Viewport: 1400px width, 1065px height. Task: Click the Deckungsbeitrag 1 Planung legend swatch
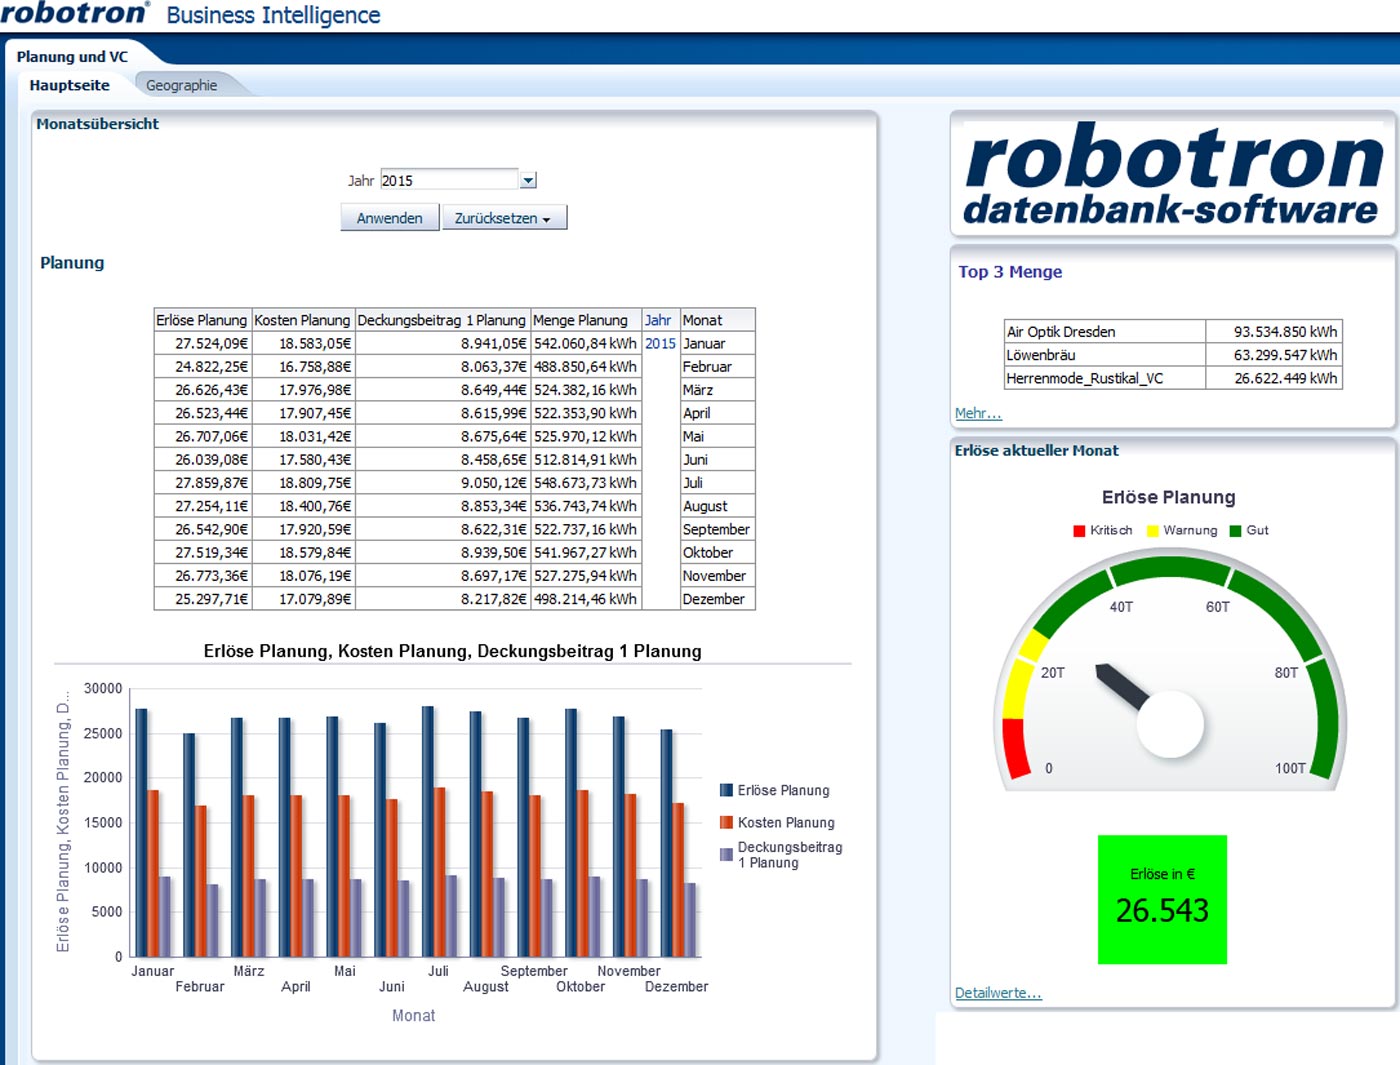[x=727, y=854]
